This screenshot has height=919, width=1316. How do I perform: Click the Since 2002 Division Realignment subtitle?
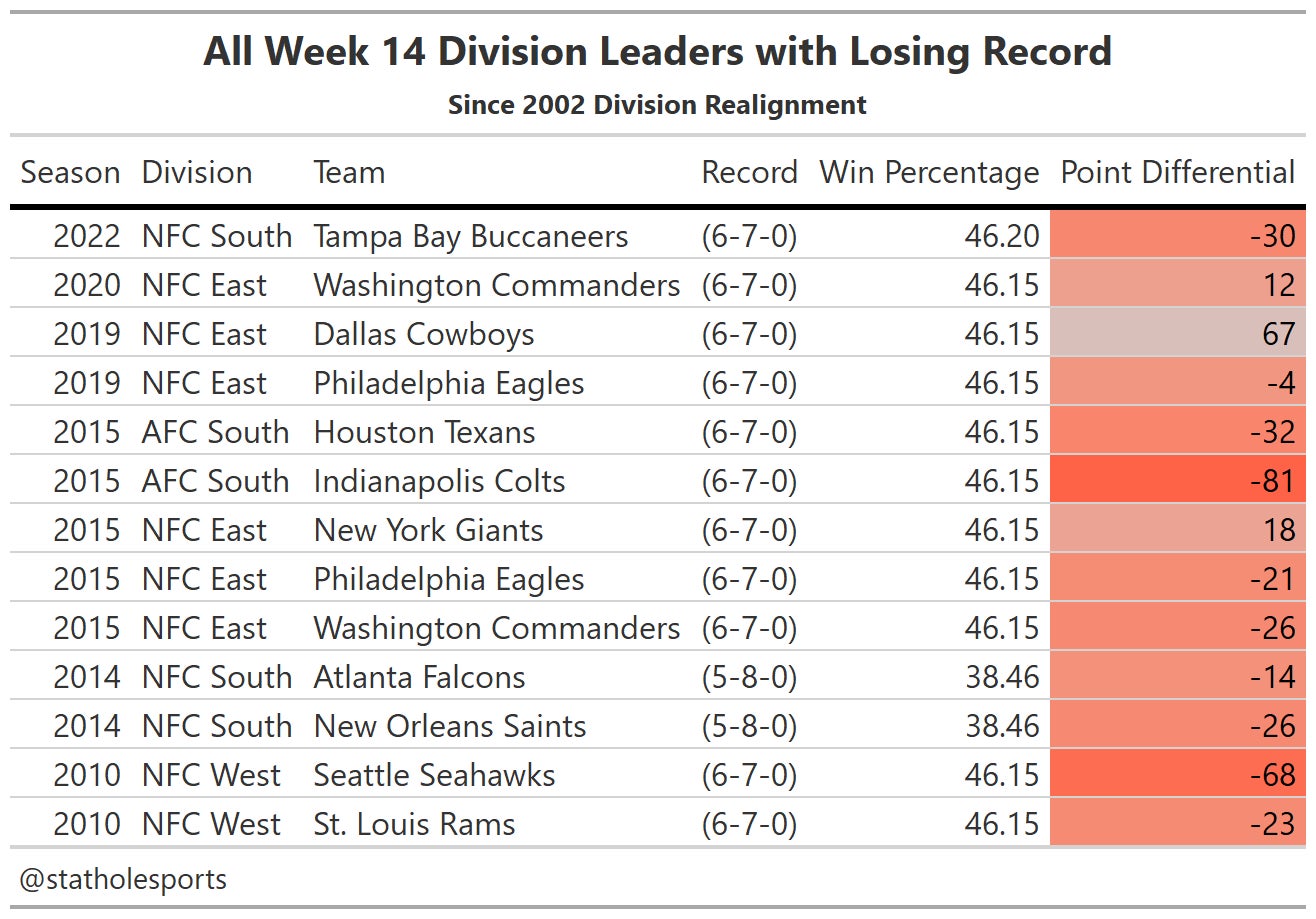point(657,105)
